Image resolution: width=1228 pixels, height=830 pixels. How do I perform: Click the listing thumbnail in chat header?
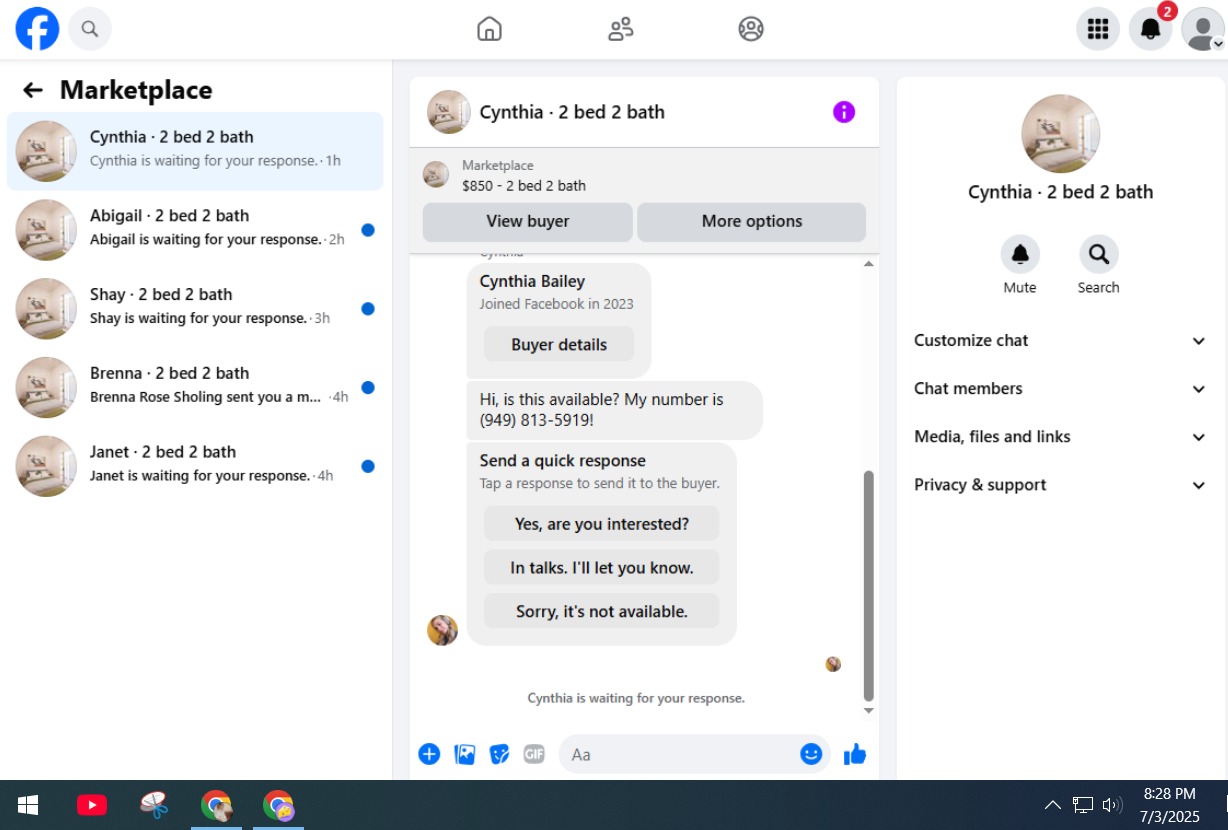(449, 112)
